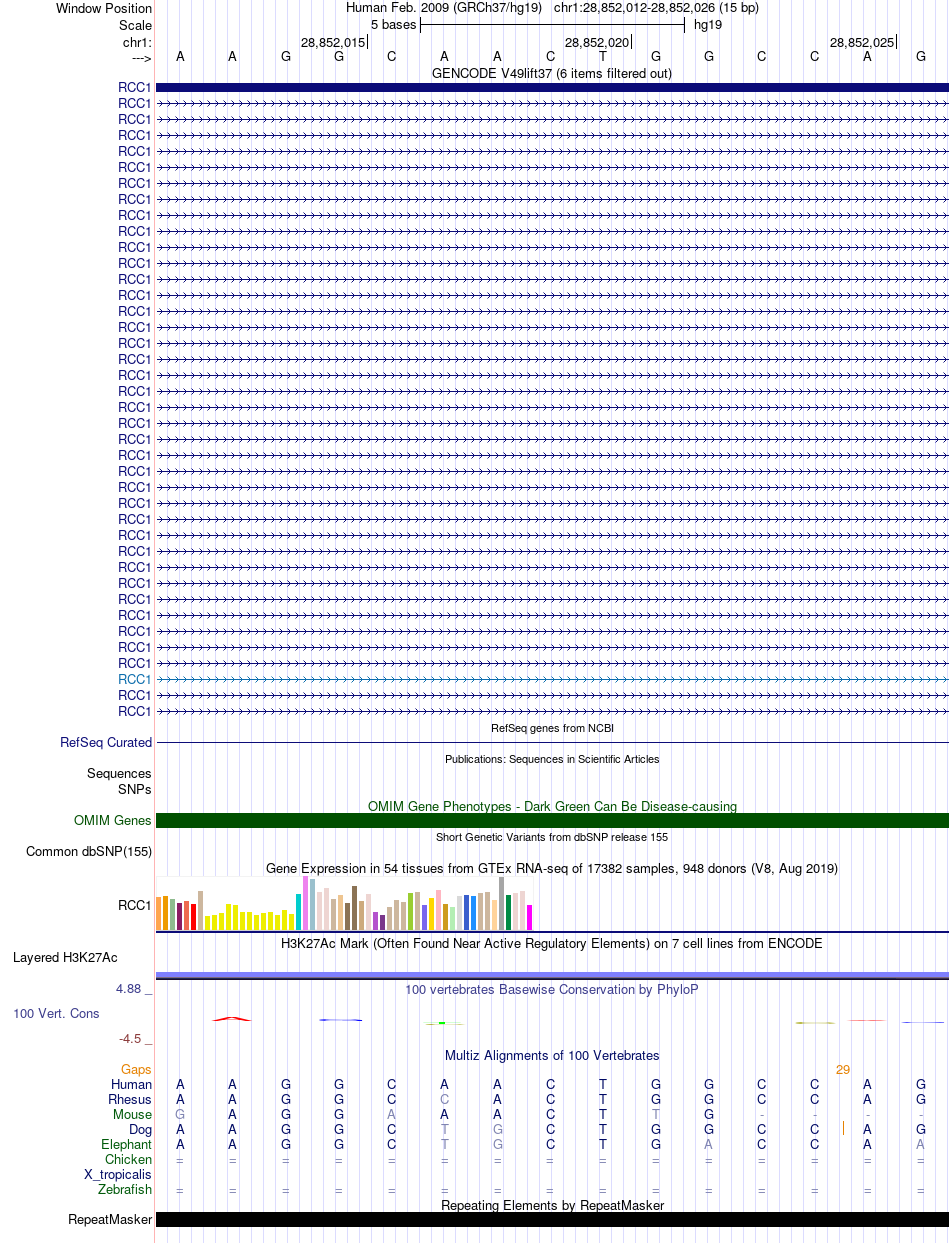Select the Layered H3K27Ac label
Image resolution: width=950 pixels, height=1243 pixels.
[x=65, y=958]
